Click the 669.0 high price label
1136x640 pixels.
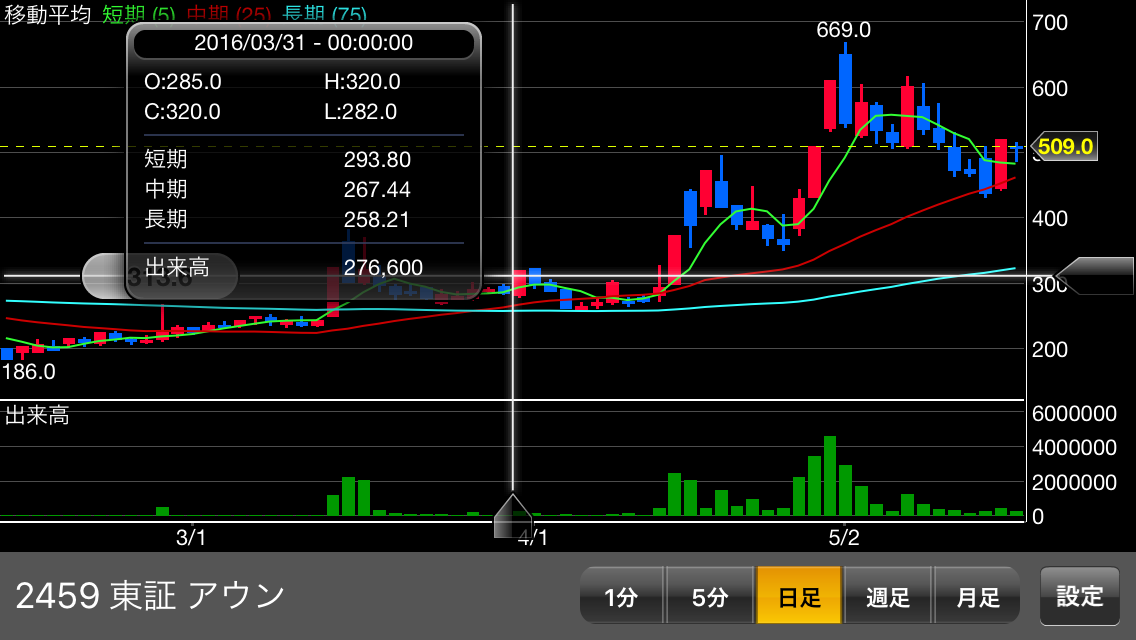pos(843,30)
